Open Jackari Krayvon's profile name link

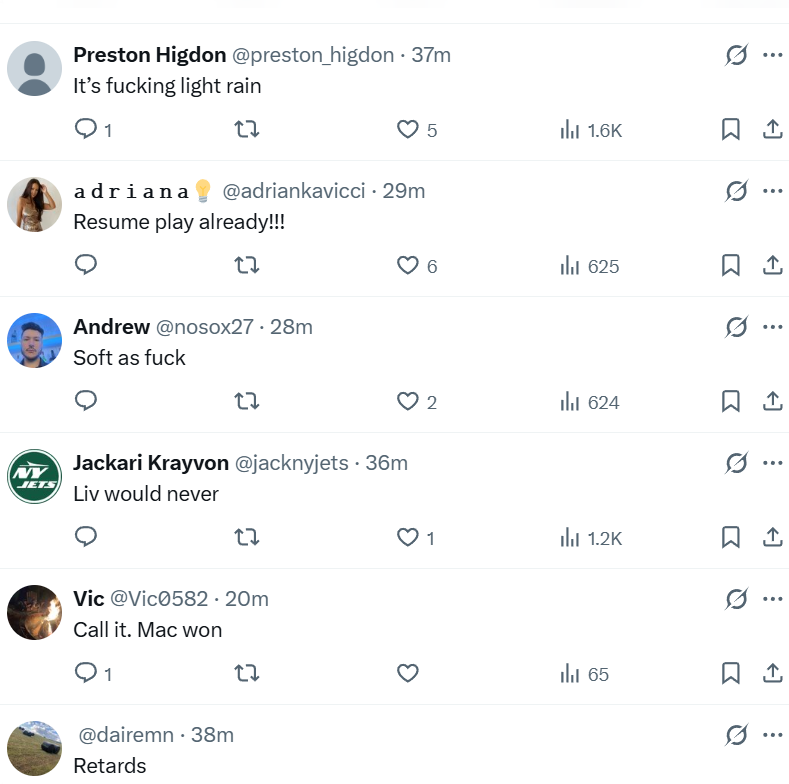(x=150, y=463)
